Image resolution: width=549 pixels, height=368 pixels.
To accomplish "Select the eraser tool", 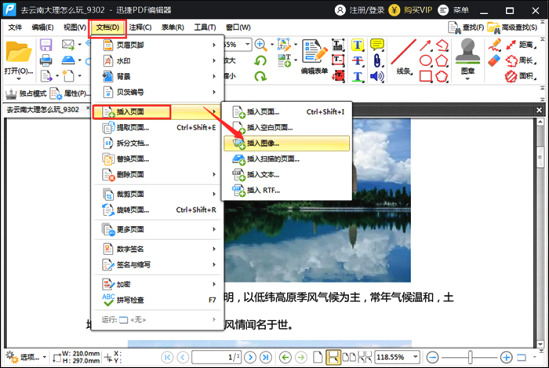I will (x=494, y=60).
